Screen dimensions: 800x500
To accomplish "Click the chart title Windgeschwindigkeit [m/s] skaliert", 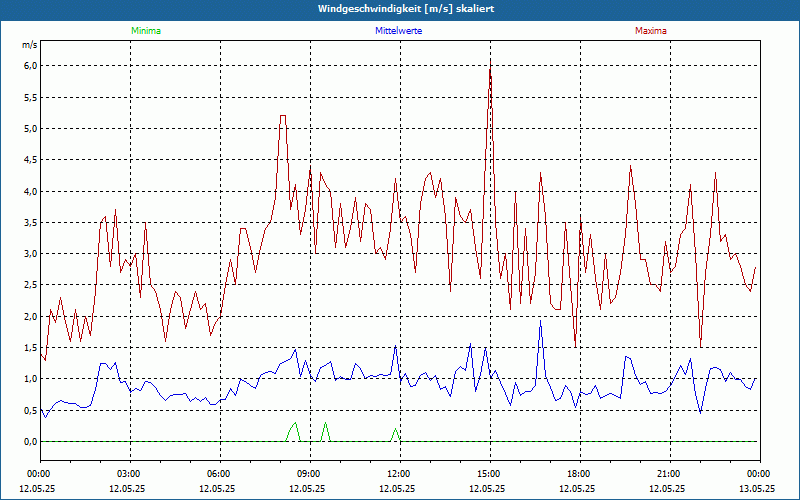I will [406, 9].
